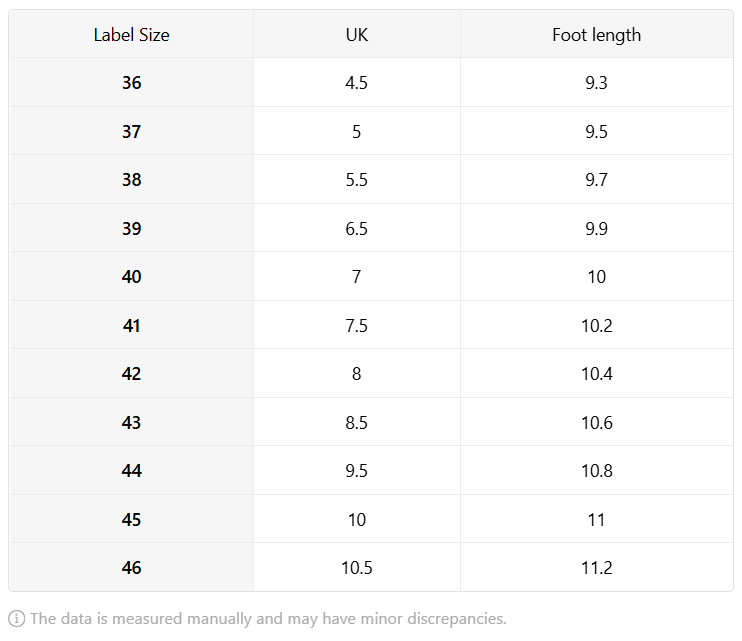Select label size 40 row
This screenshot has width=742, height=641.
[371, 277]
